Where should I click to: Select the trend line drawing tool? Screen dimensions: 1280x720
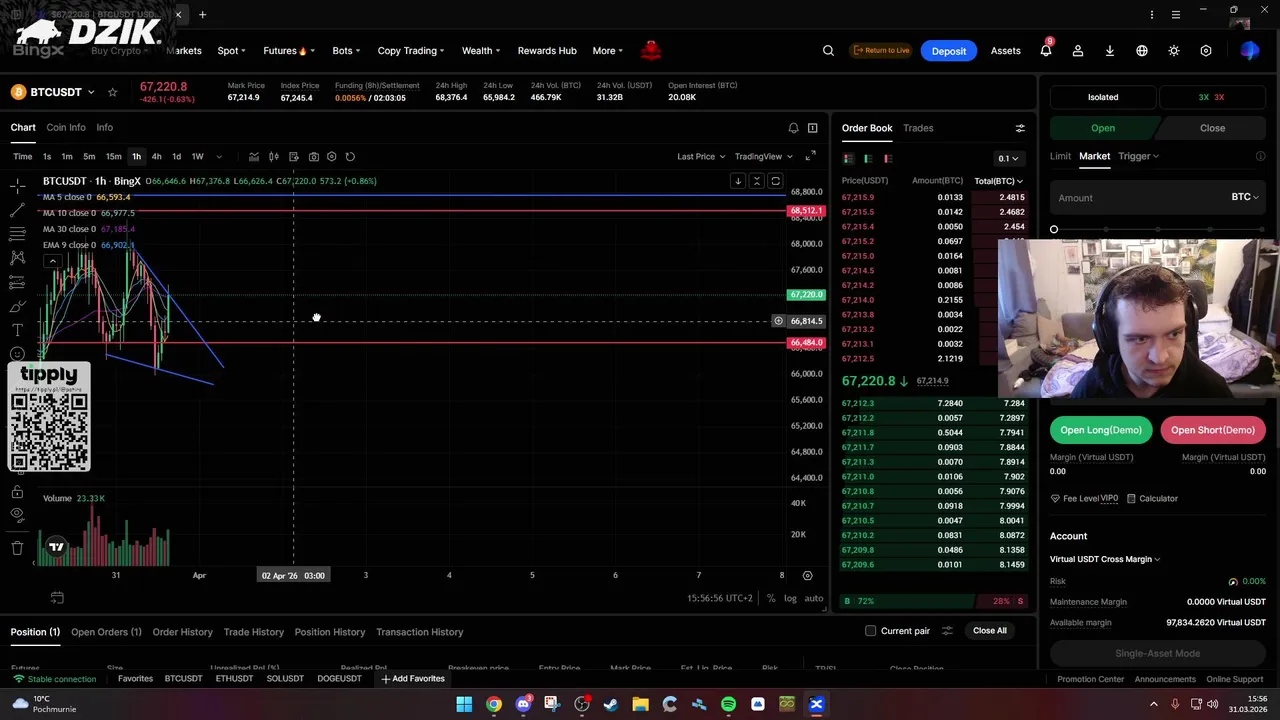17,210
